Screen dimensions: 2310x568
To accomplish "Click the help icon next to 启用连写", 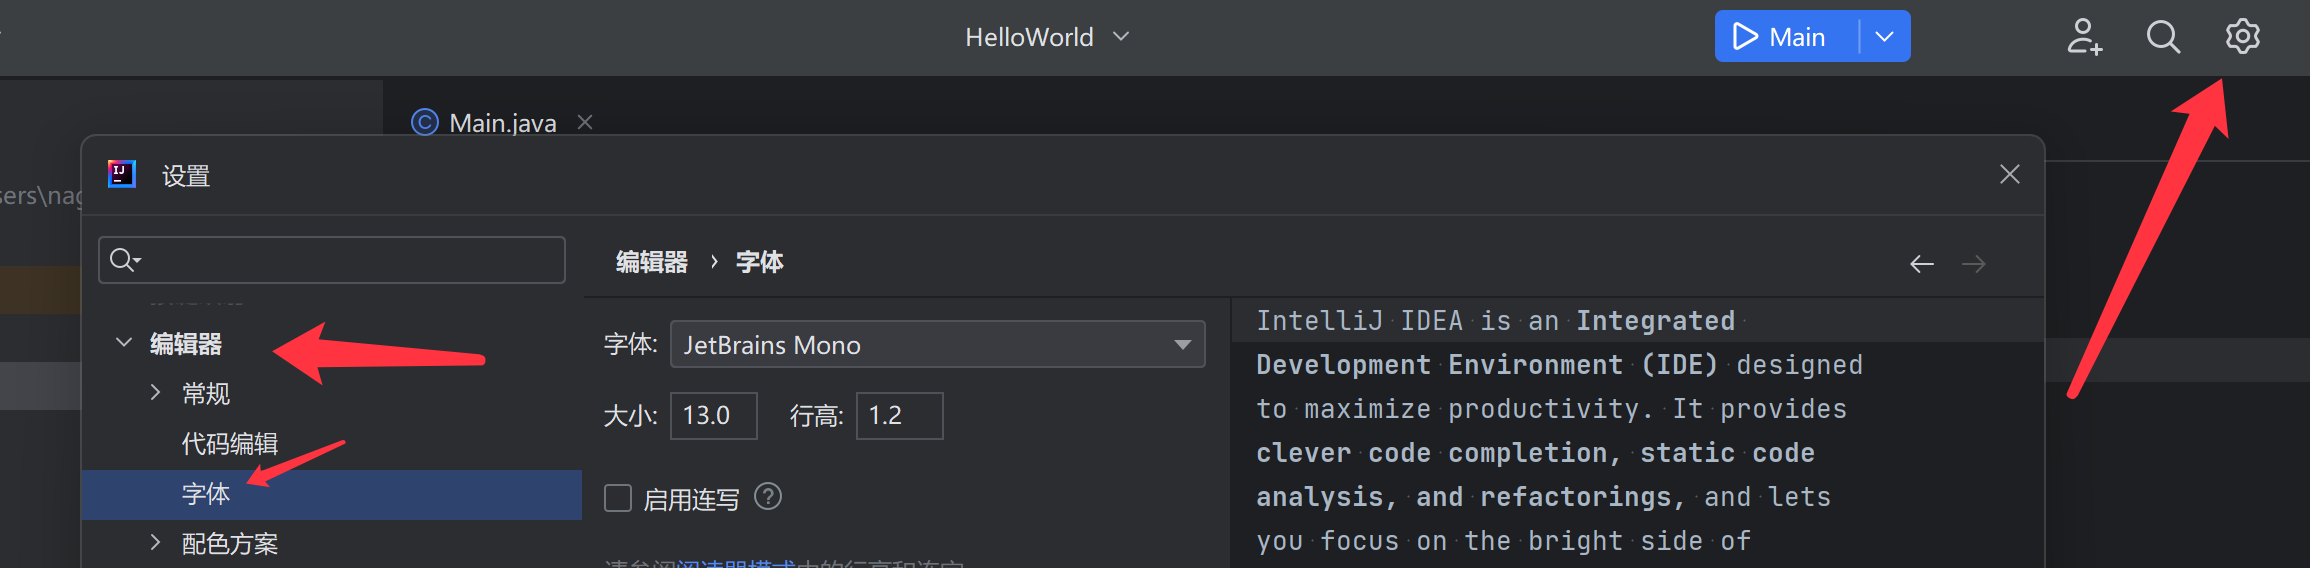I will 768,496.
